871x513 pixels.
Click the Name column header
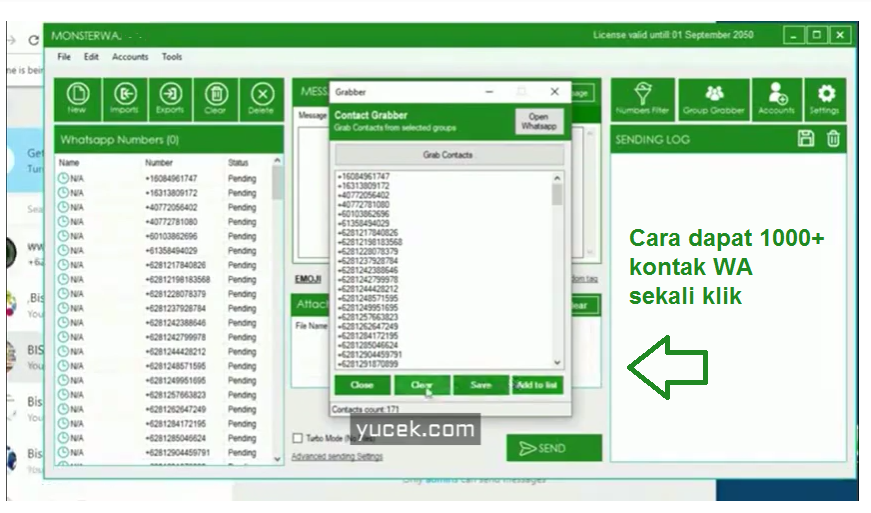tap(69, 163)
